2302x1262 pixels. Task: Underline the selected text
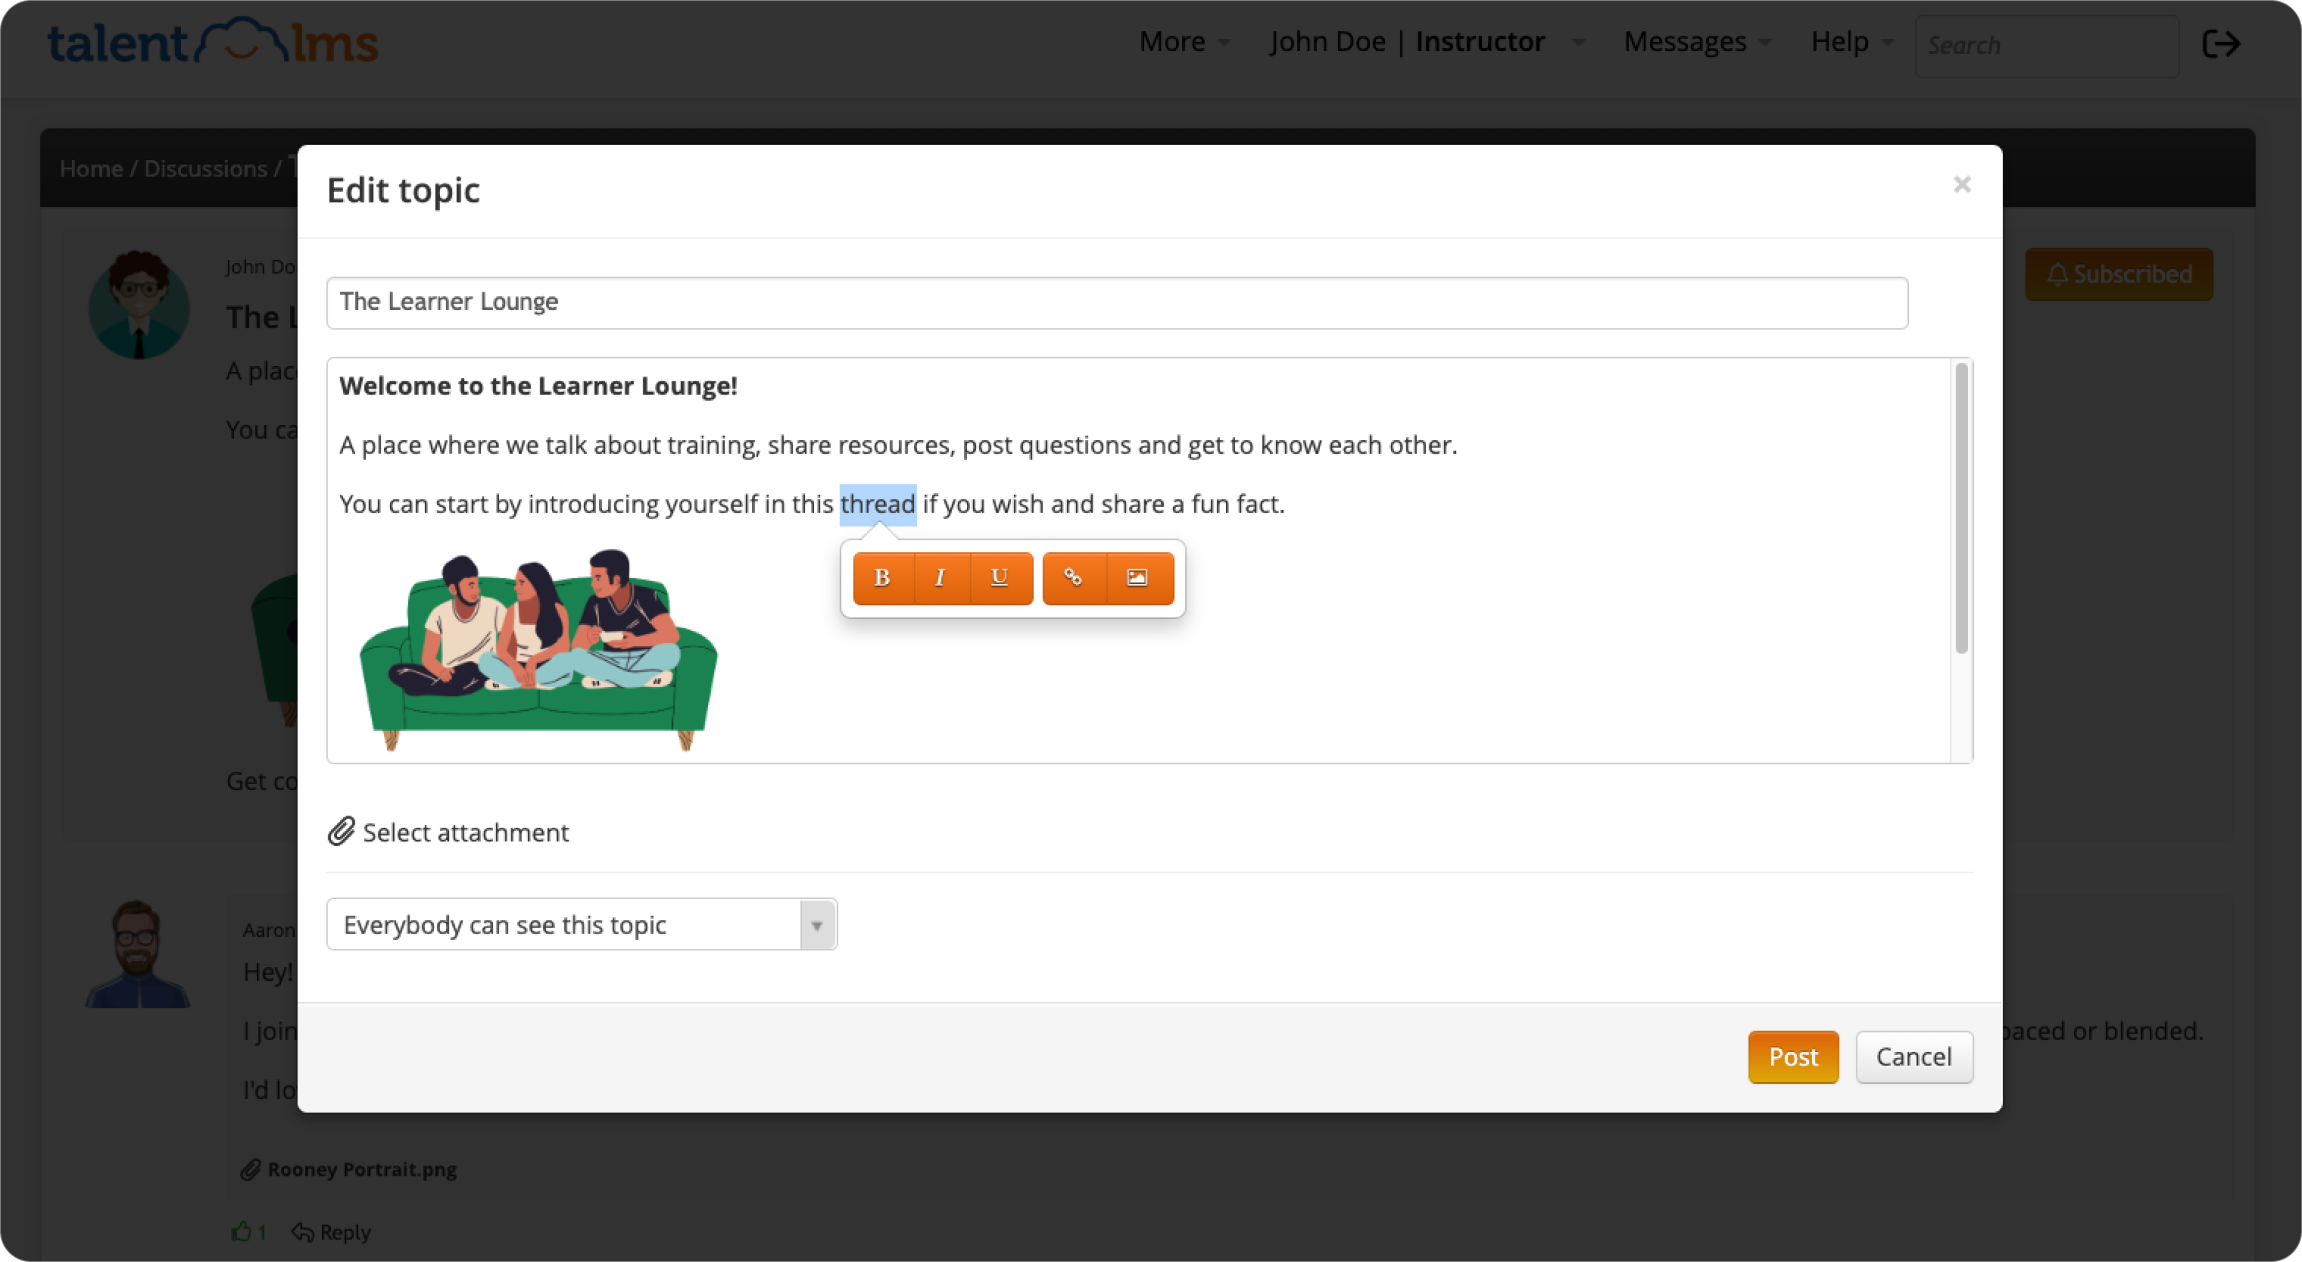[x=1000, y=577]
